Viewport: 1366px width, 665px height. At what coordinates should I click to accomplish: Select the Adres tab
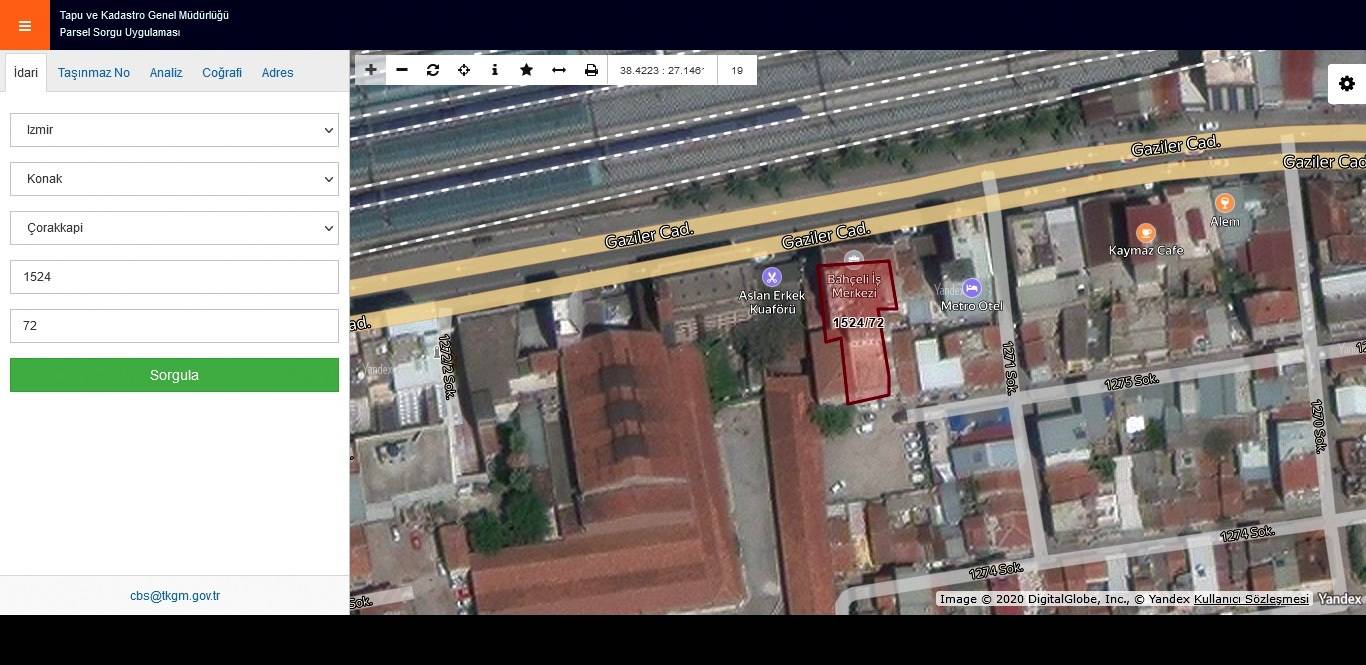(x=277, y=73)
